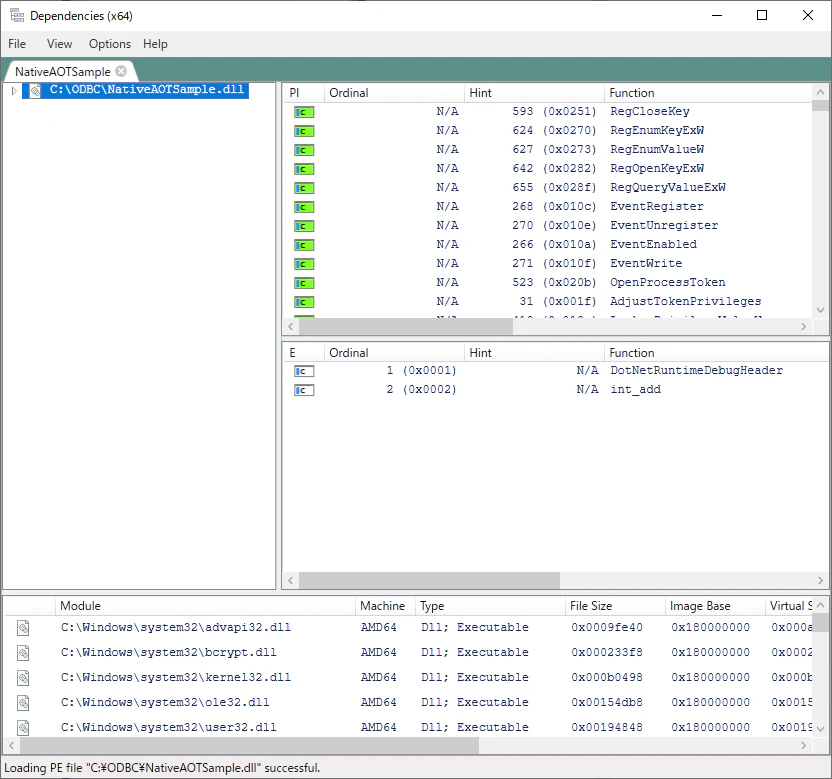This screenshot has height=779, width=832.
Task: Sort imports by the PI column header
Action: point(303,93)
